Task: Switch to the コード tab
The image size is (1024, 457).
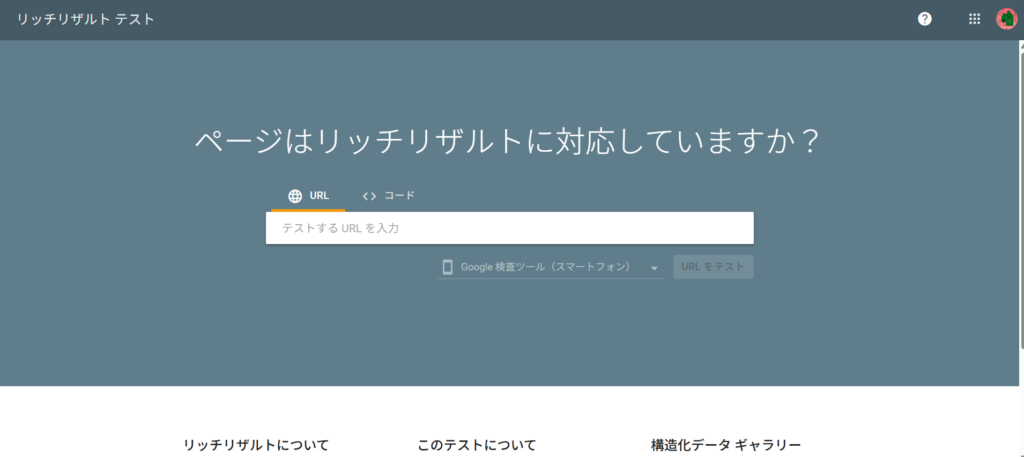Action: [389, 195]
